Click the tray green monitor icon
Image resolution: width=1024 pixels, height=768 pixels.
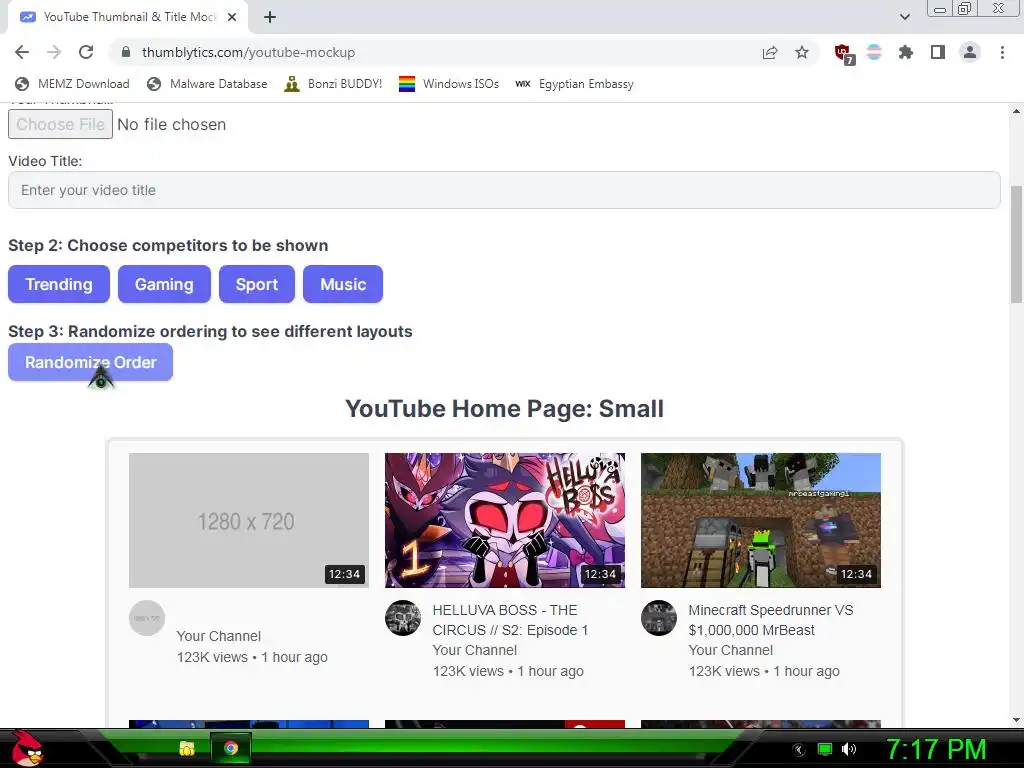point(825,749)
